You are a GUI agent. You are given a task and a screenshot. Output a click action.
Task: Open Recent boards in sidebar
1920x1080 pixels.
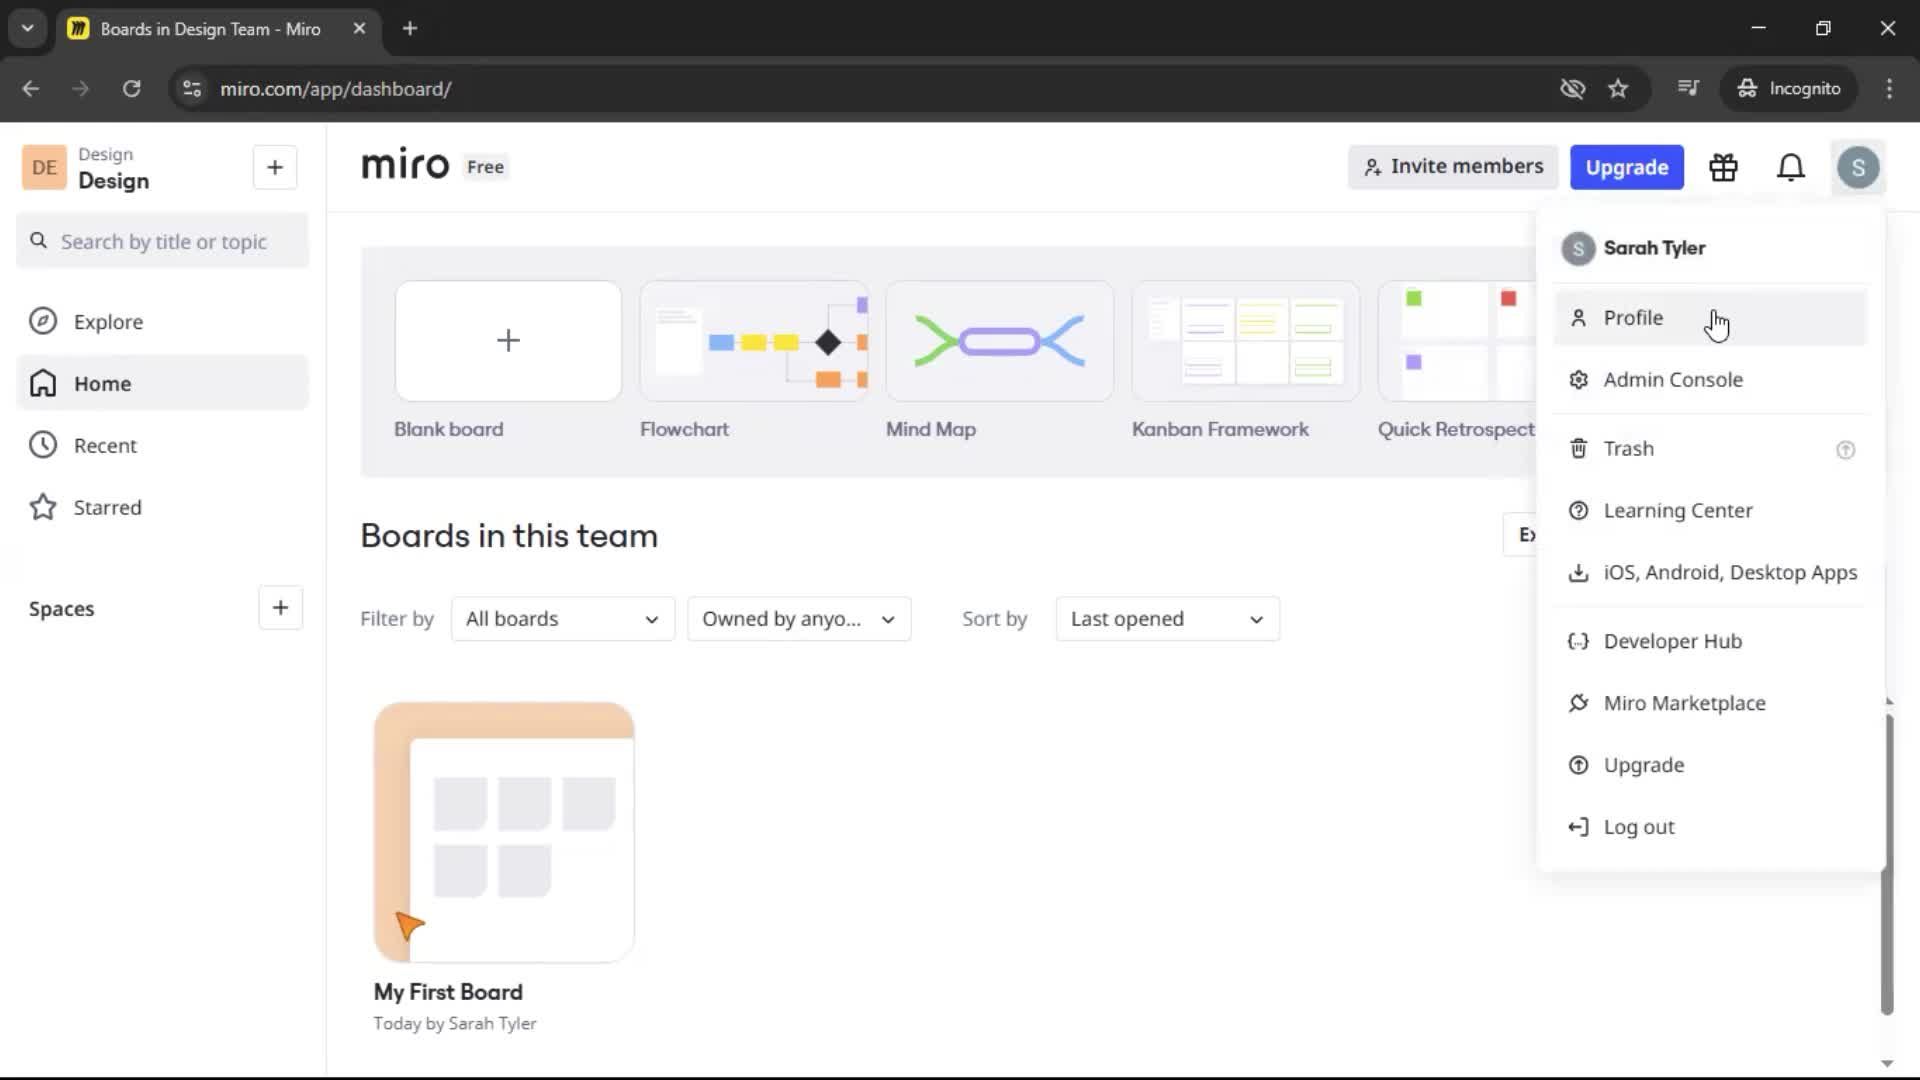click(x=162, y=446)
